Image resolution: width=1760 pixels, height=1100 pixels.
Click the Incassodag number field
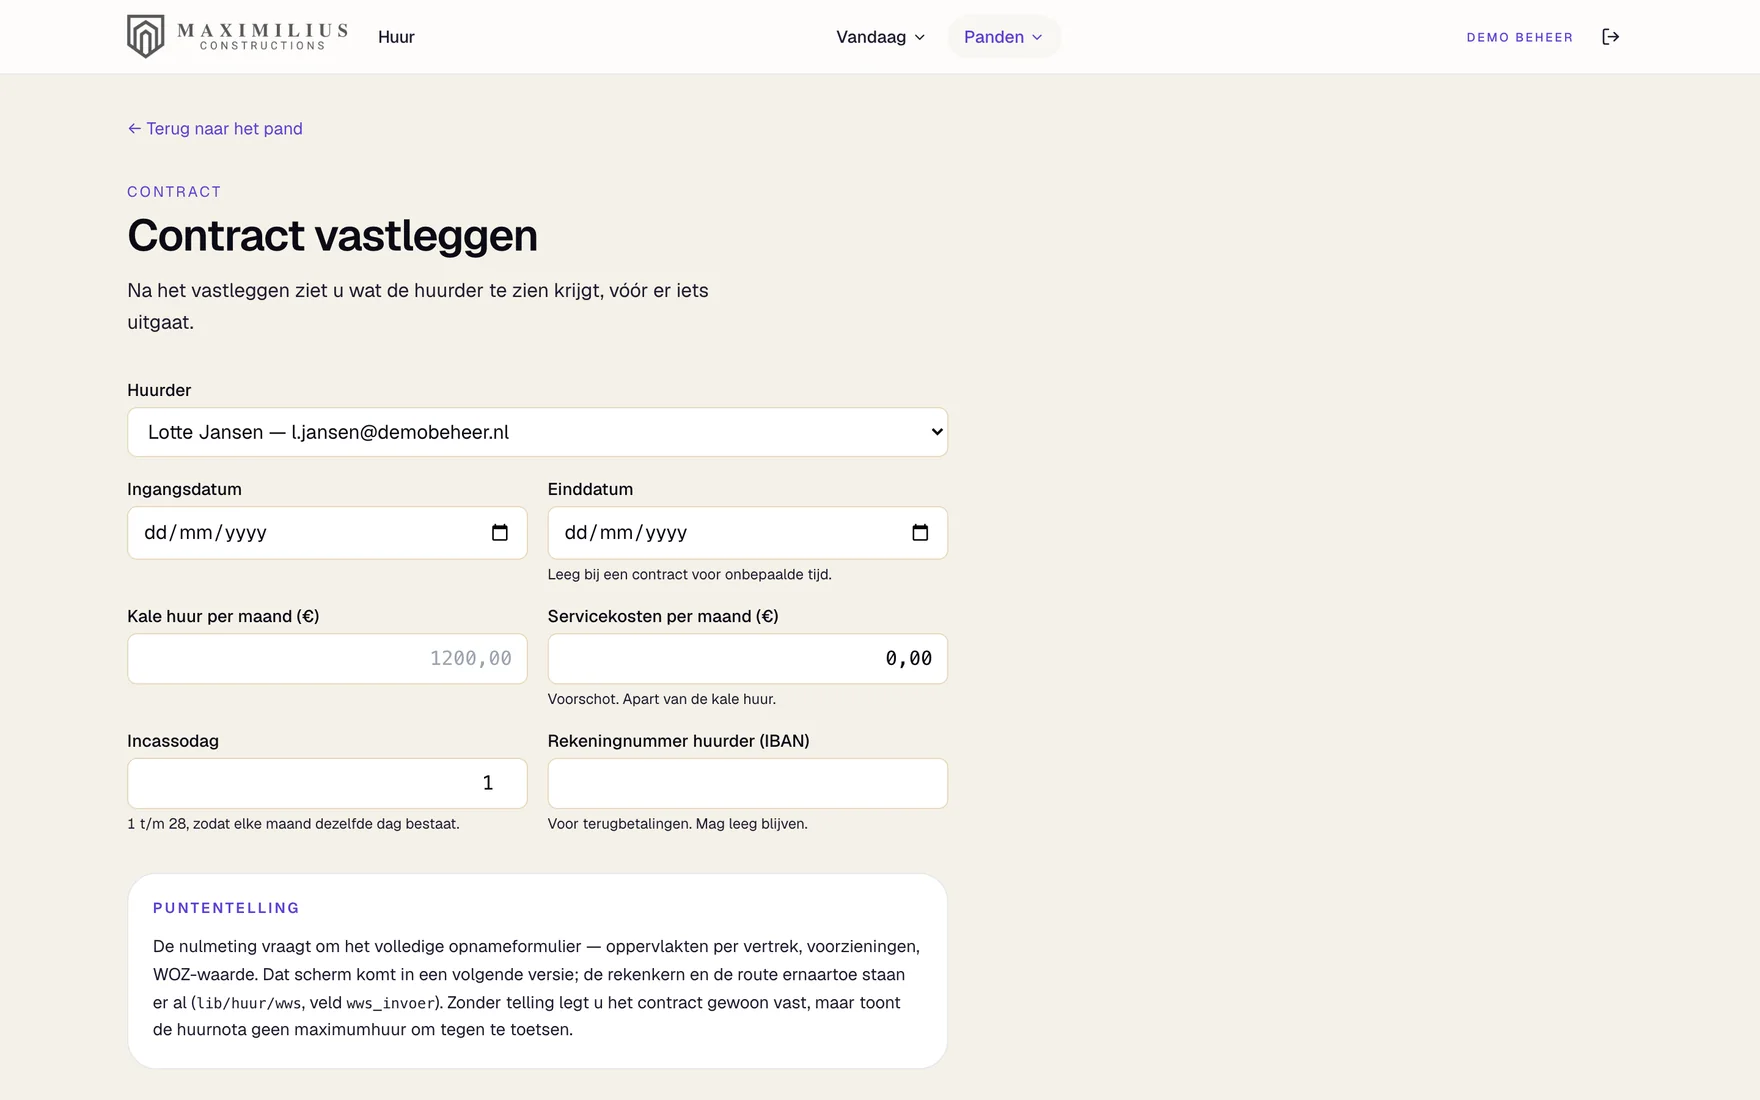(327, 783)
